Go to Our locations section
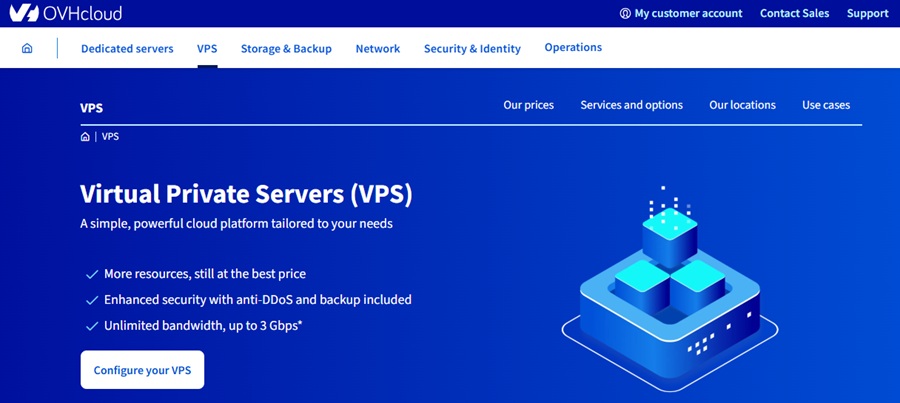Image resolution: width=900 pixels, height=403 pixels. 742,105
